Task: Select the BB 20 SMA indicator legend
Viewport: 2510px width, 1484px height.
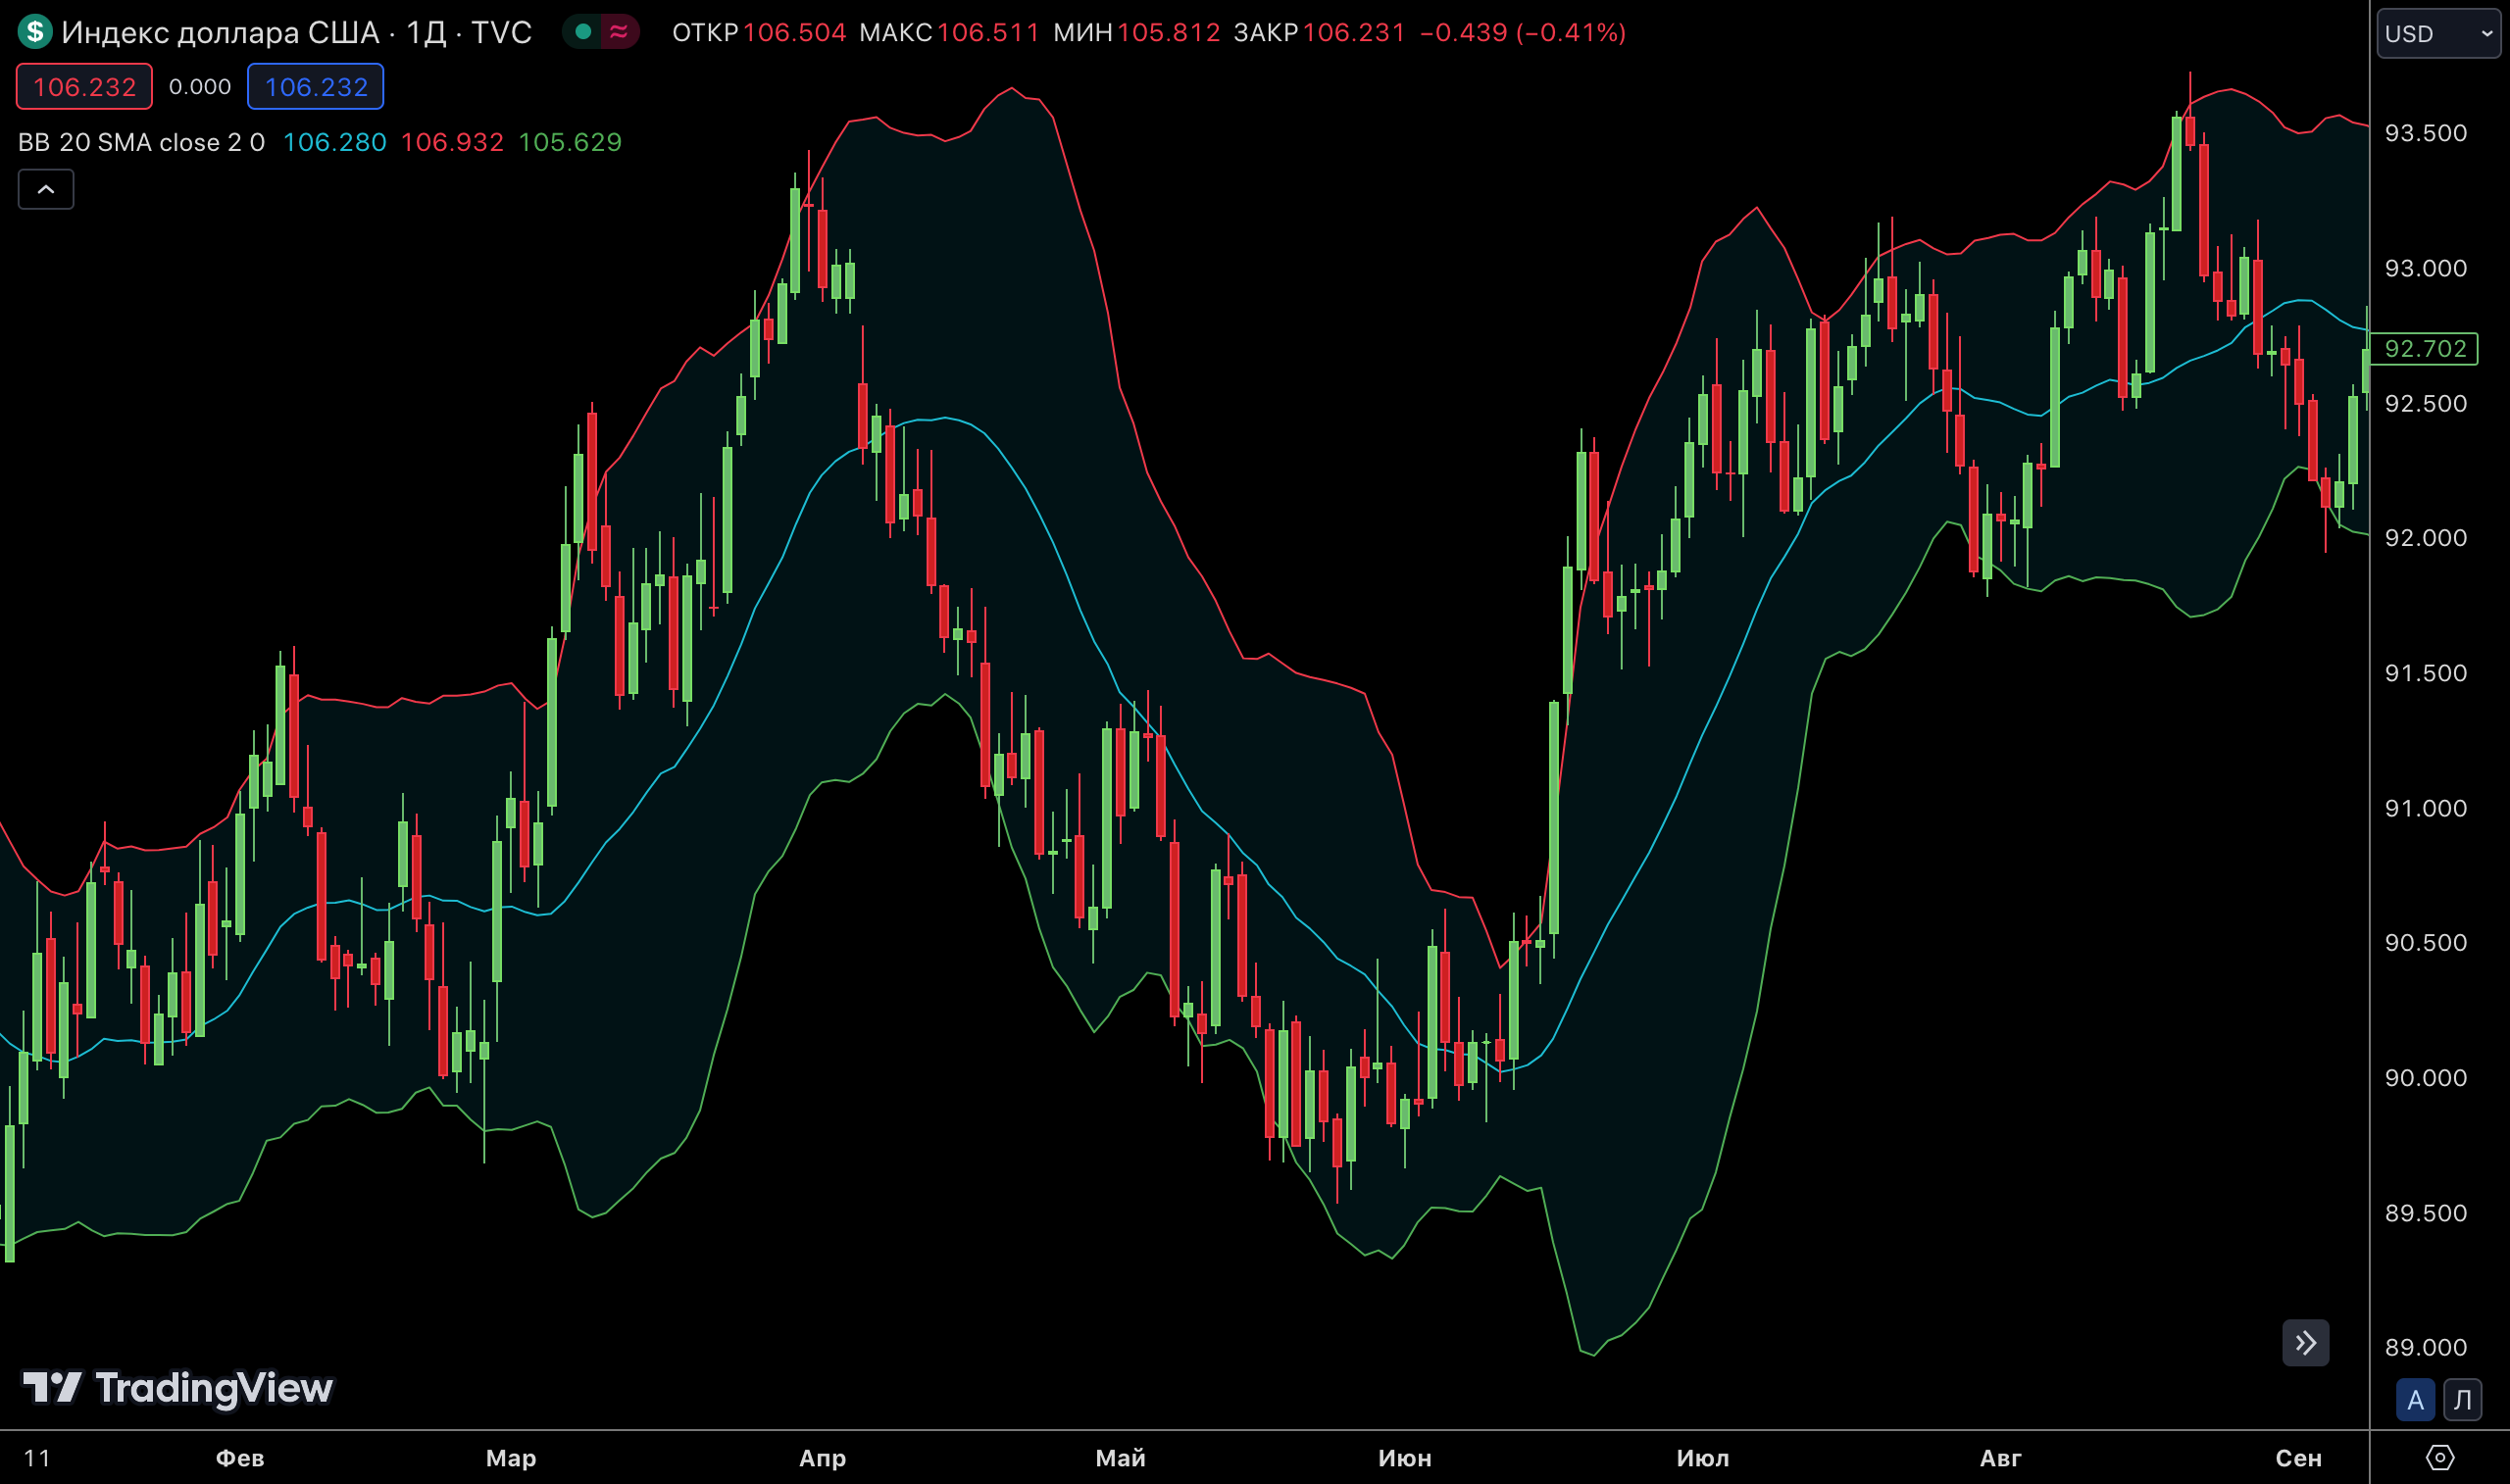Action: click(140, 142)
